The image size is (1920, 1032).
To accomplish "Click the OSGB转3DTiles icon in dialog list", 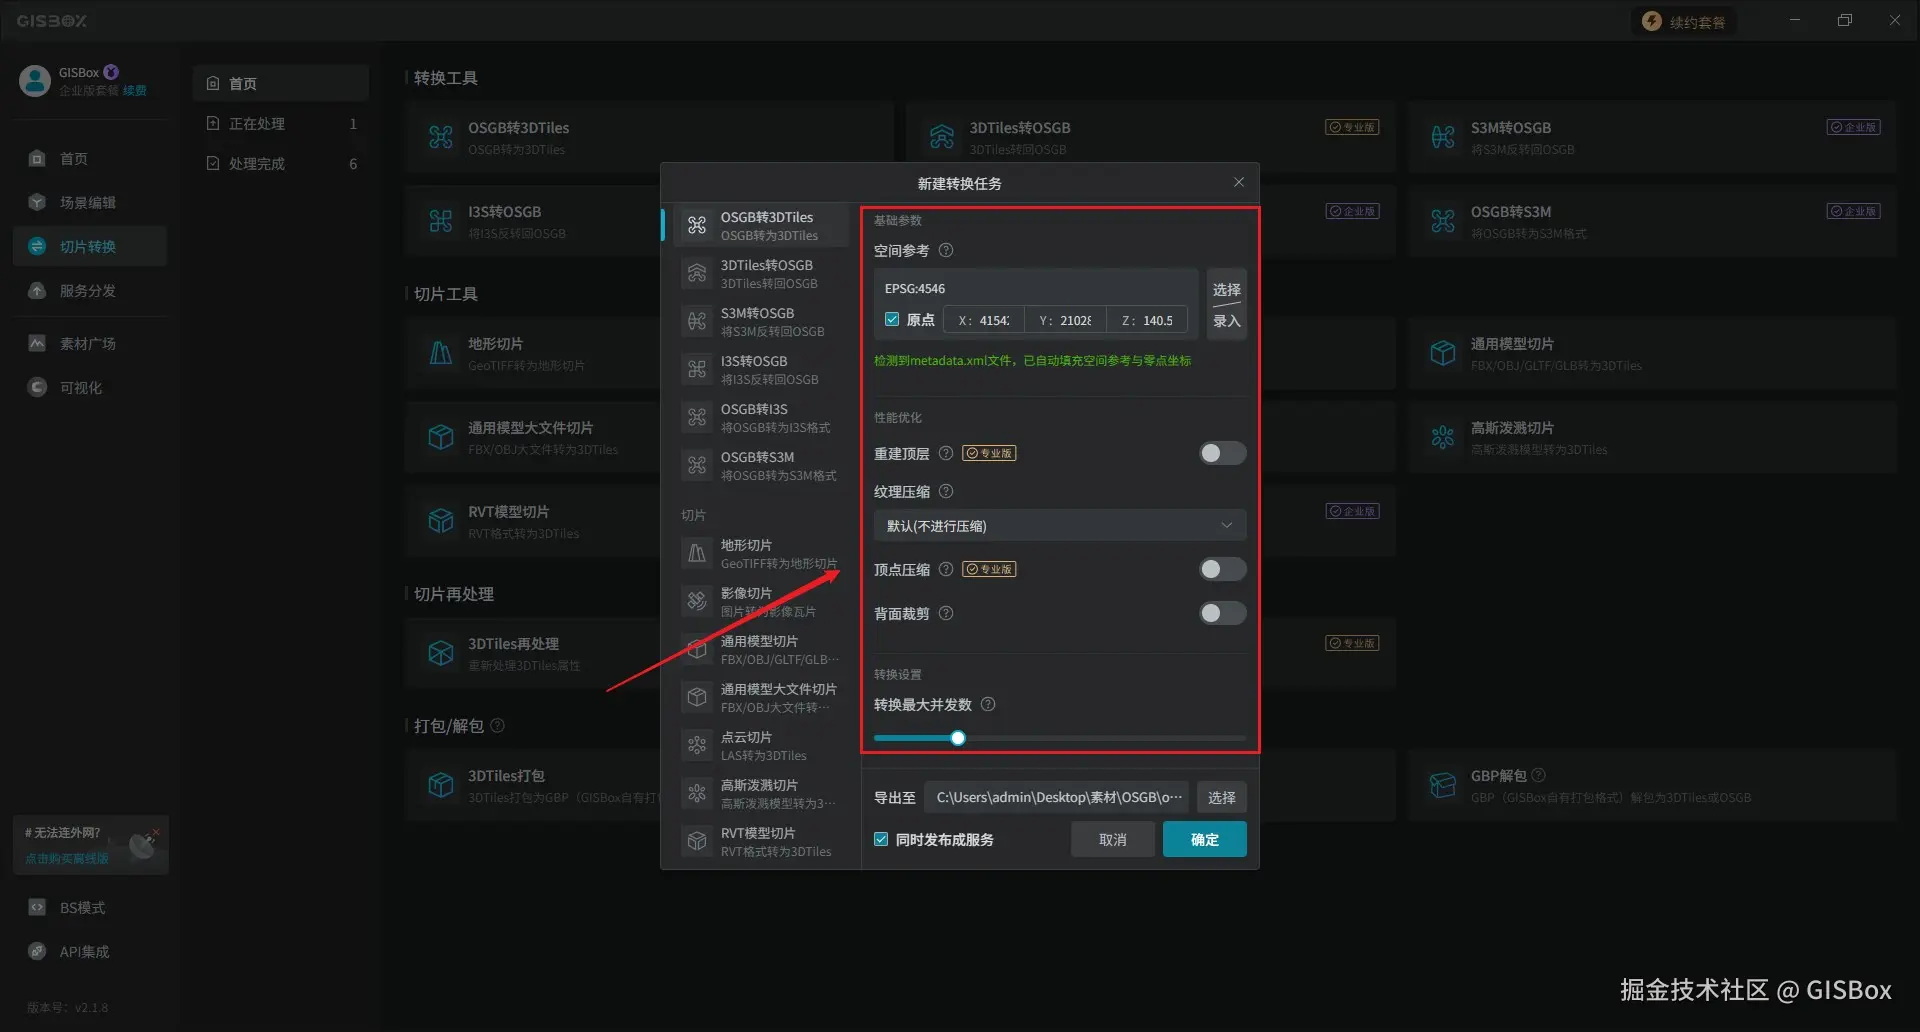I will click(x=697, y=226).
